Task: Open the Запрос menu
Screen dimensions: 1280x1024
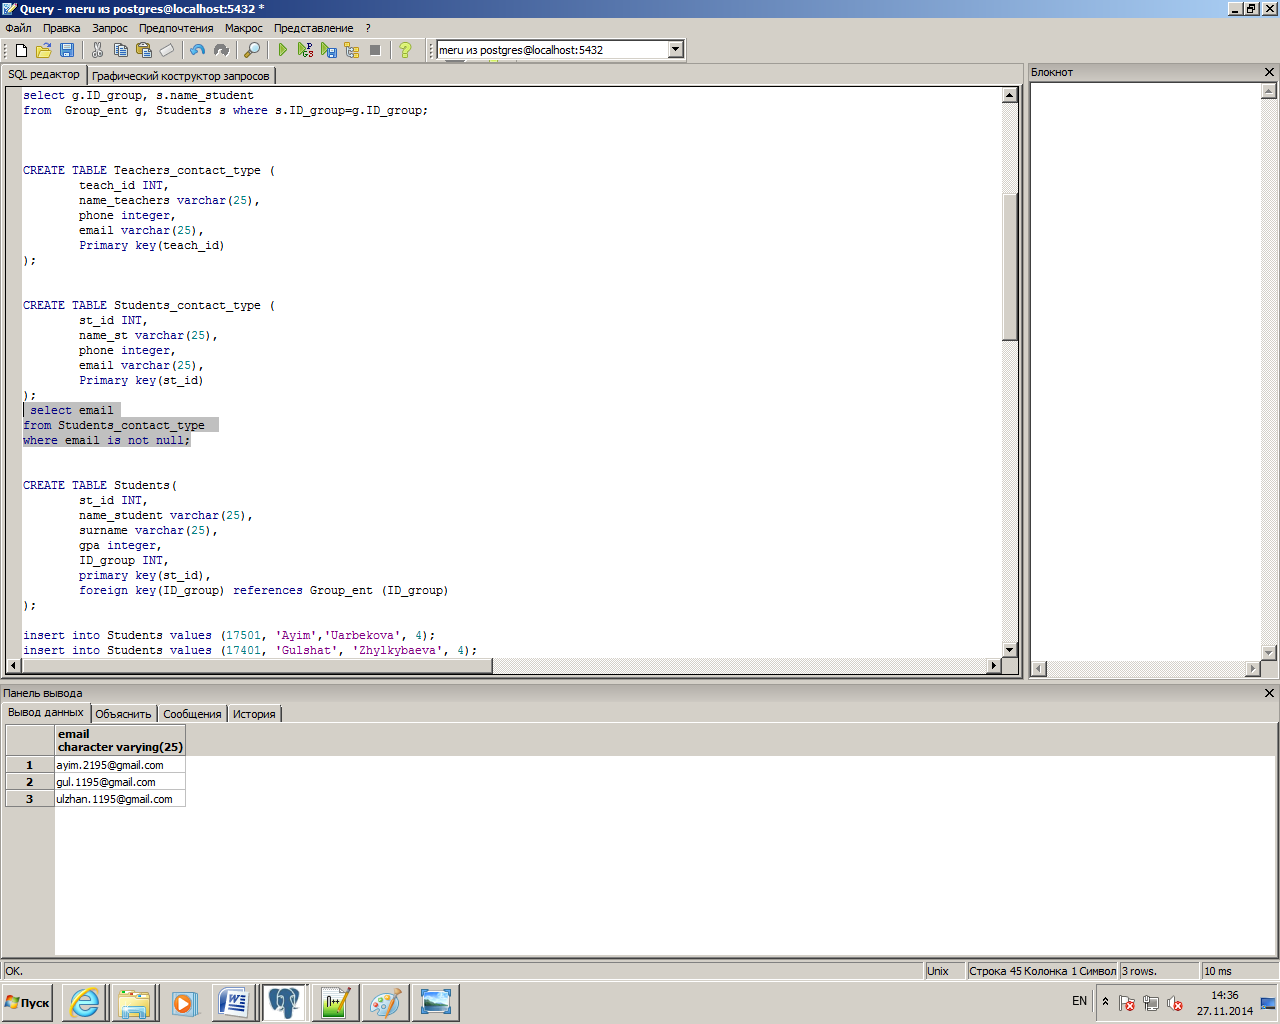Action: coord(110,28)
